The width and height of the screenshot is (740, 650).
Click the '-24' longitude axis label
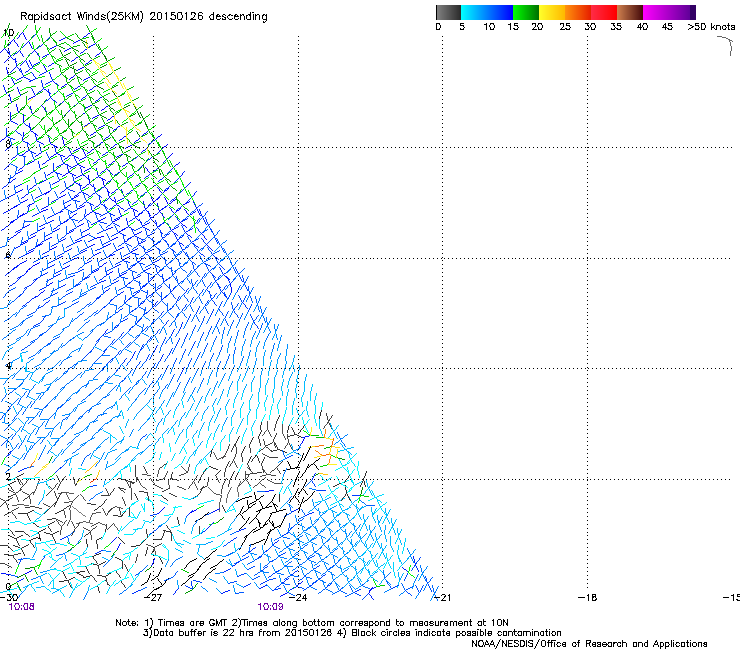pos(298,598)
